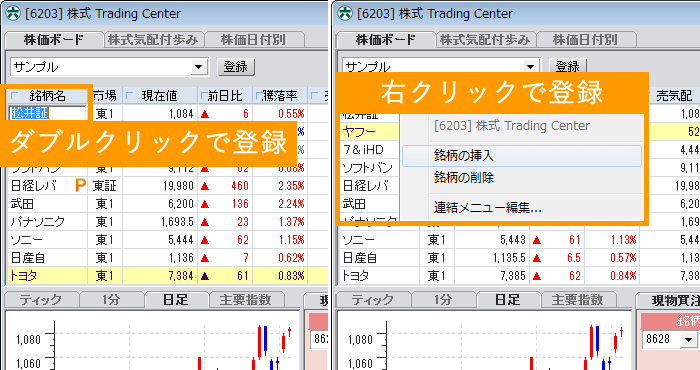Screen dimensions: 700x370
Task: Click the dark triangle in the highlighted トヨタ row
Action: 205,276
